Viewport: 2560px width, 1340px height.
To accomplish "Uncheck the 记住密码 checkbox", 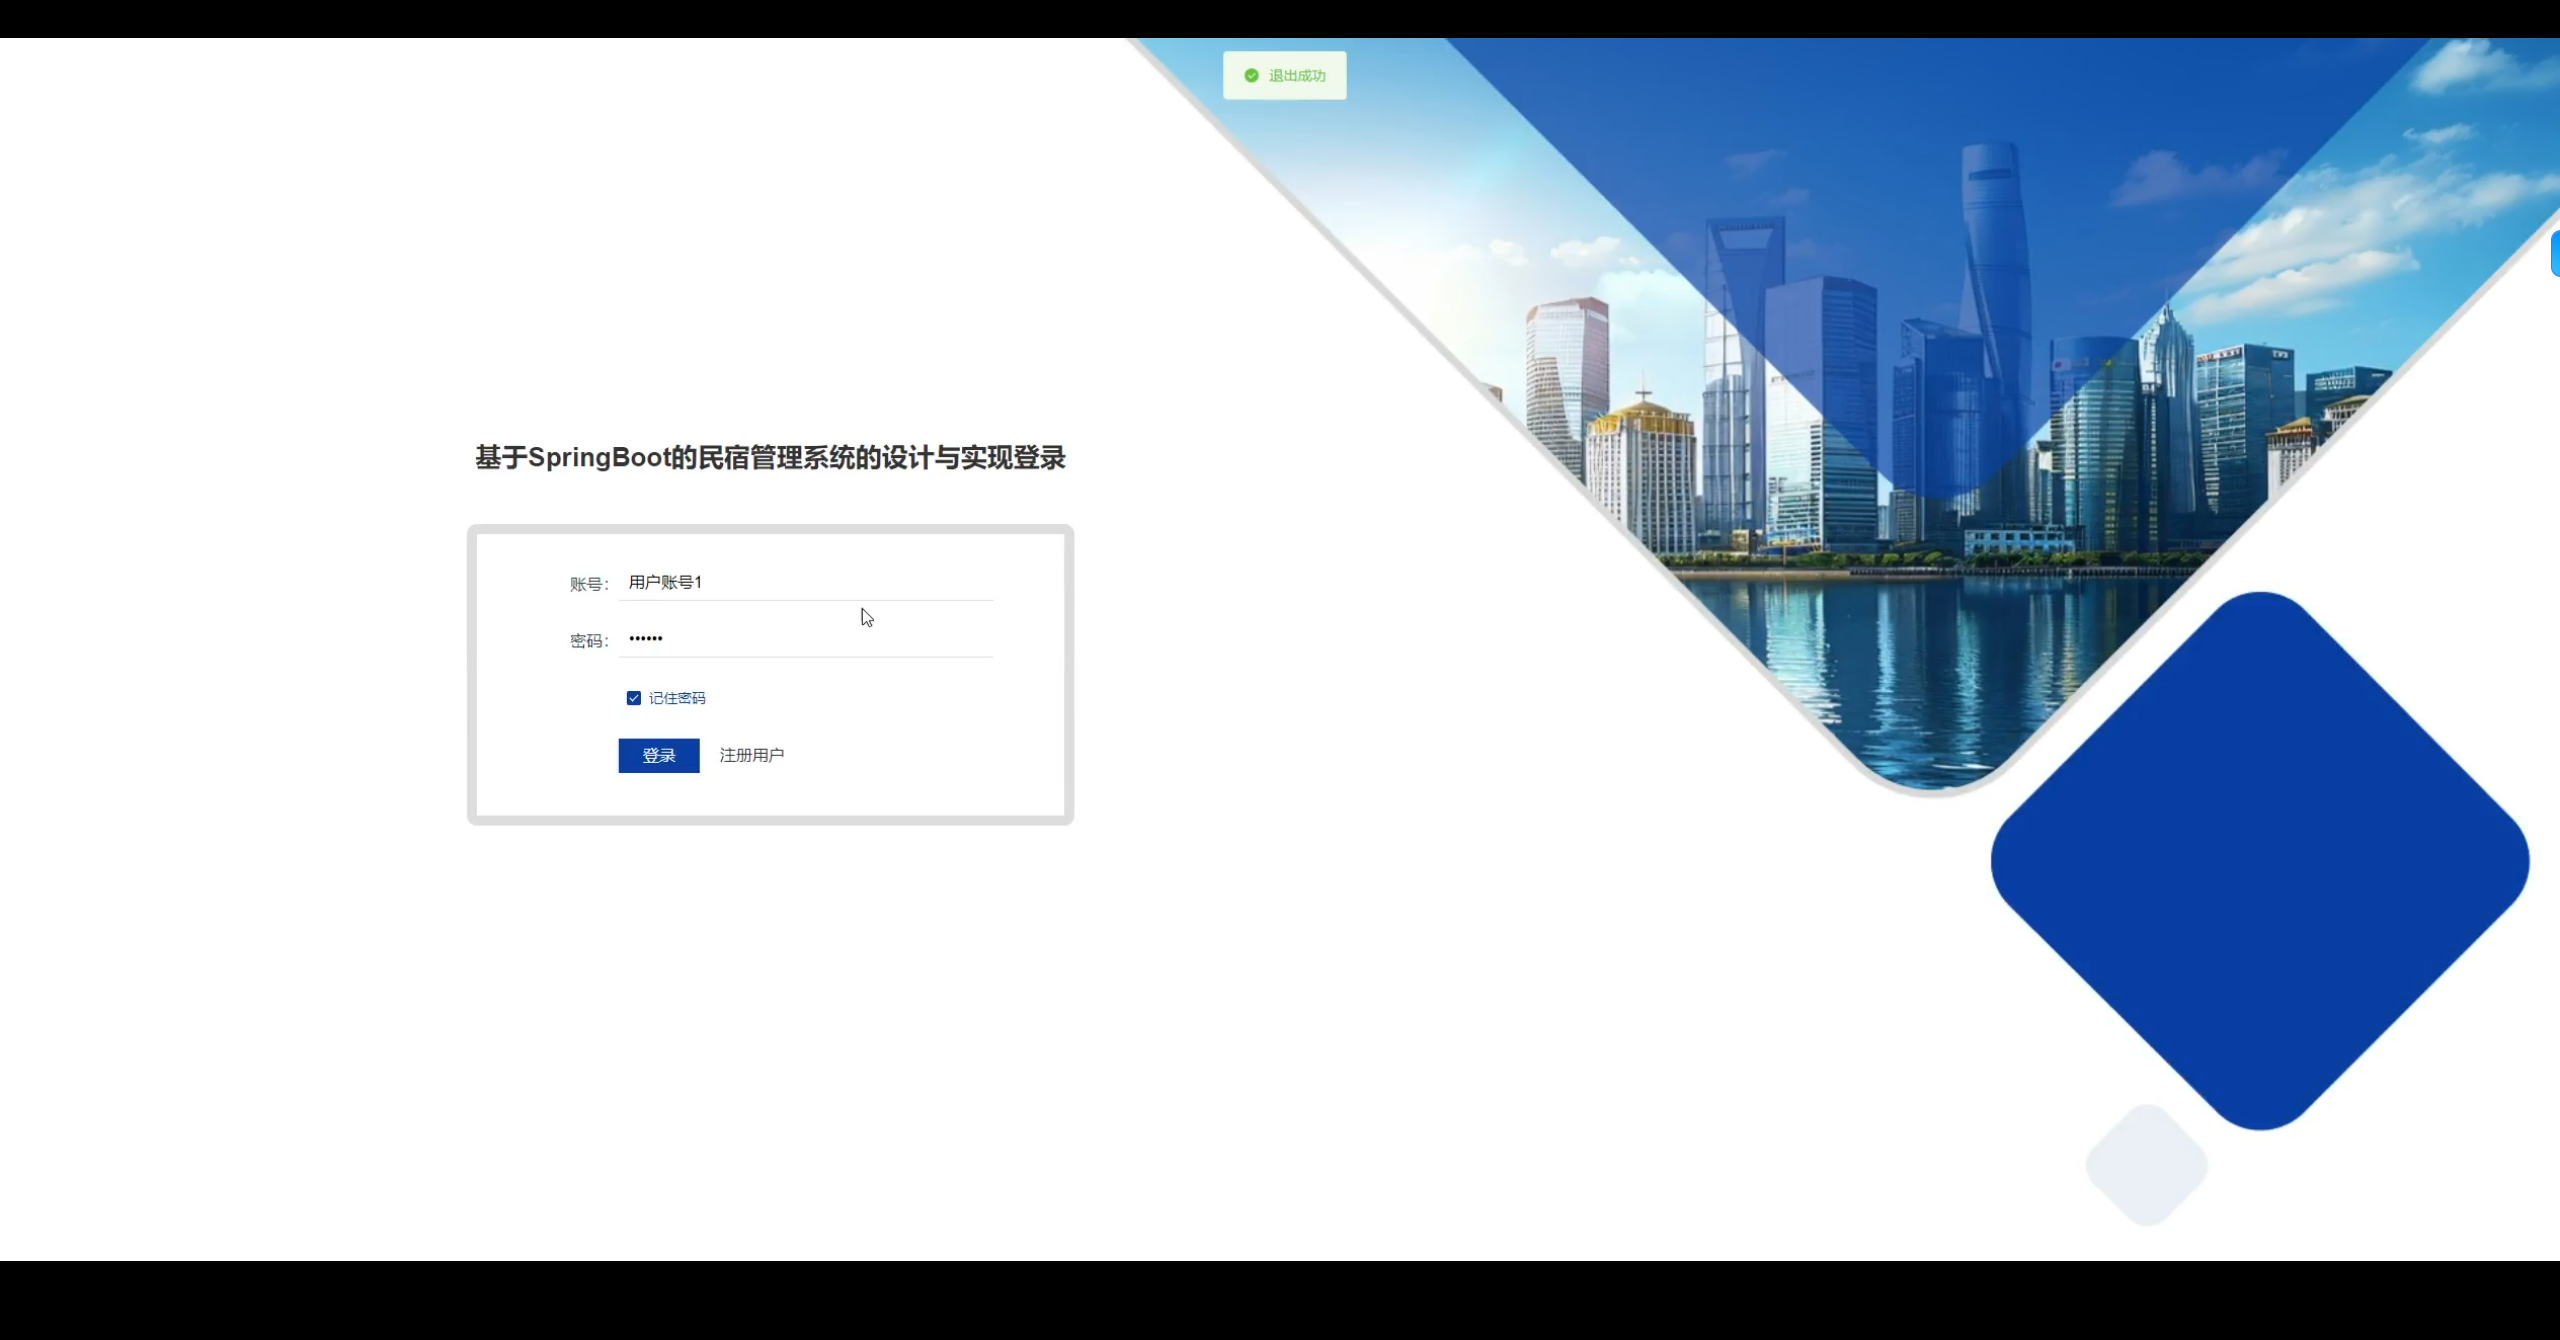I will (x=634, y=698).
